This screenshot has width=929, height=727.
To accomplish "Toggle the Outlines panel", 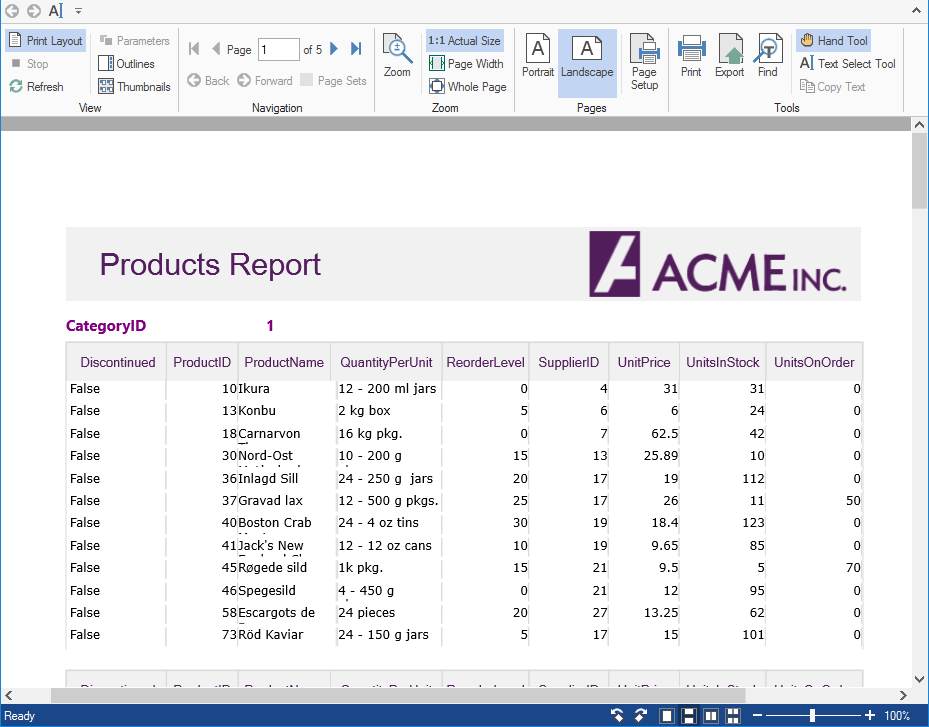I will (126, 64).
